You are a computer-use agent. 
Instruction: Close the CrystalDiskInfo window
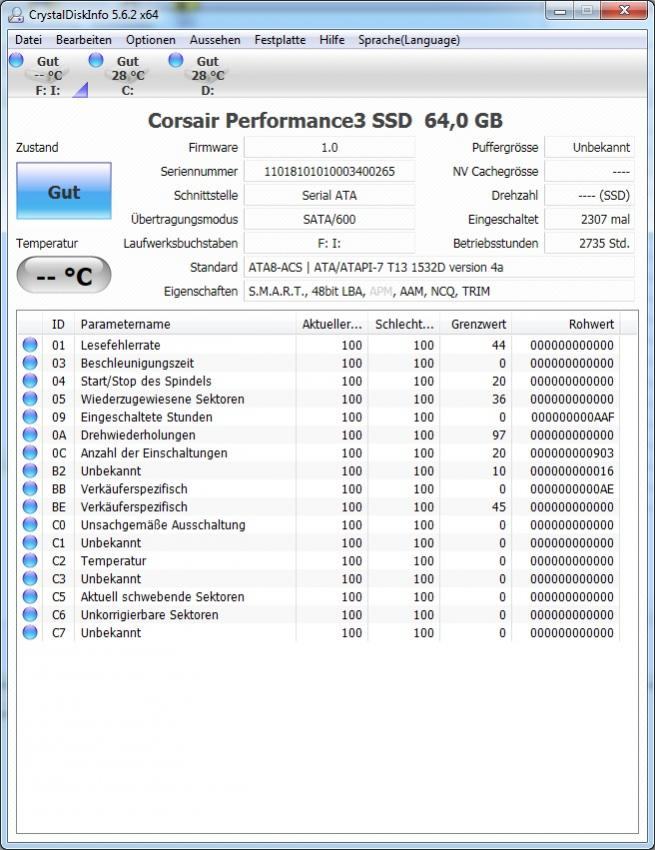(624, 10)
